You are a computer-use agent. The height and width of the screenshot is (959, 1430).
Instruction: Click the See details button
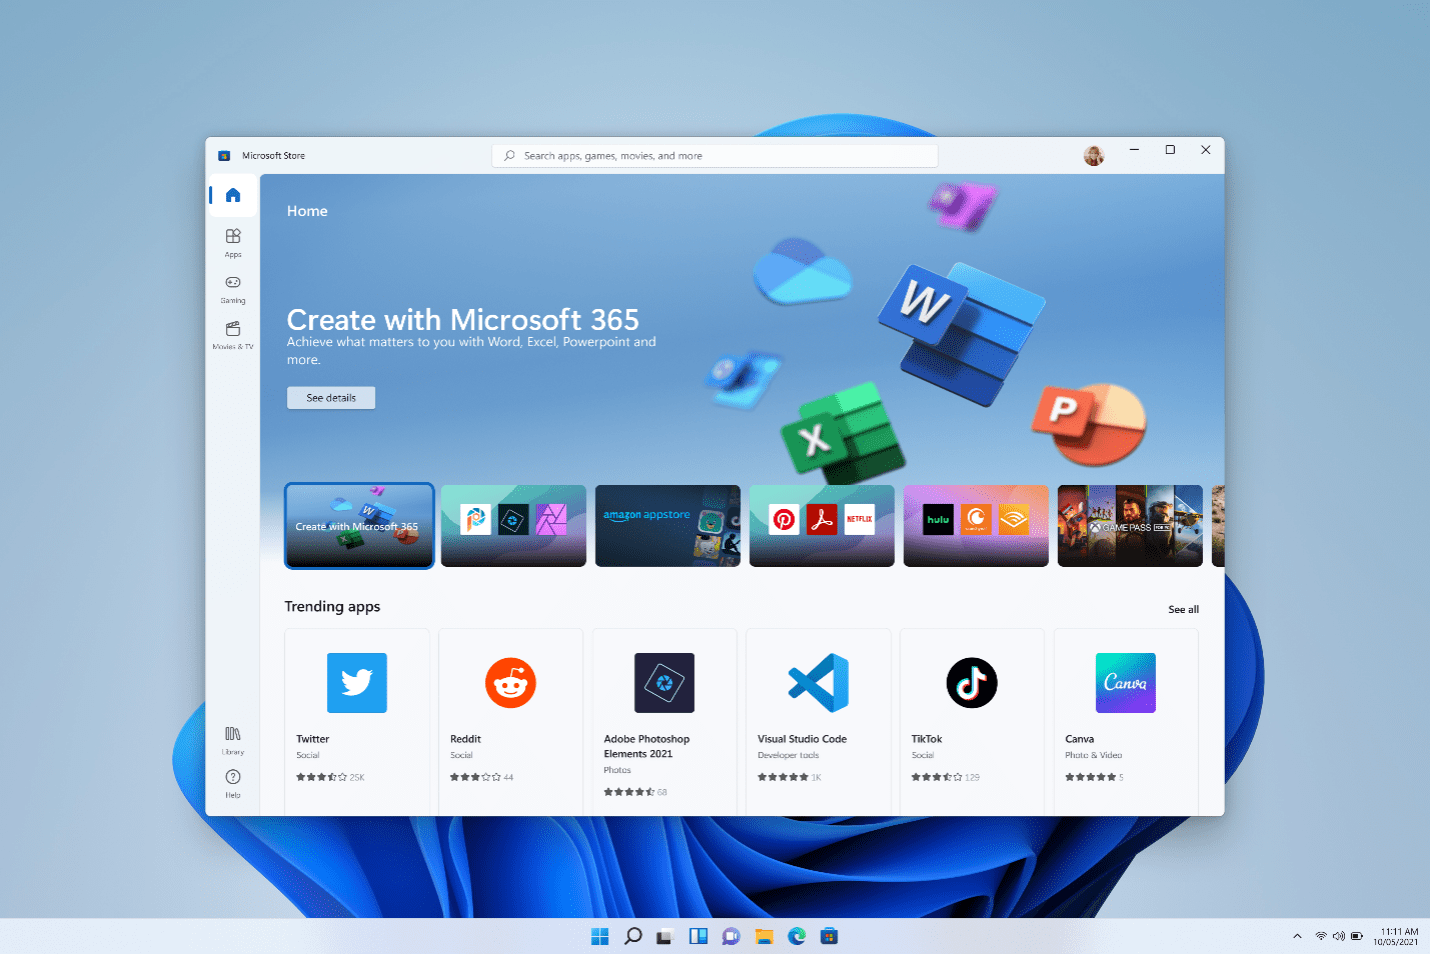coord(331,397)
